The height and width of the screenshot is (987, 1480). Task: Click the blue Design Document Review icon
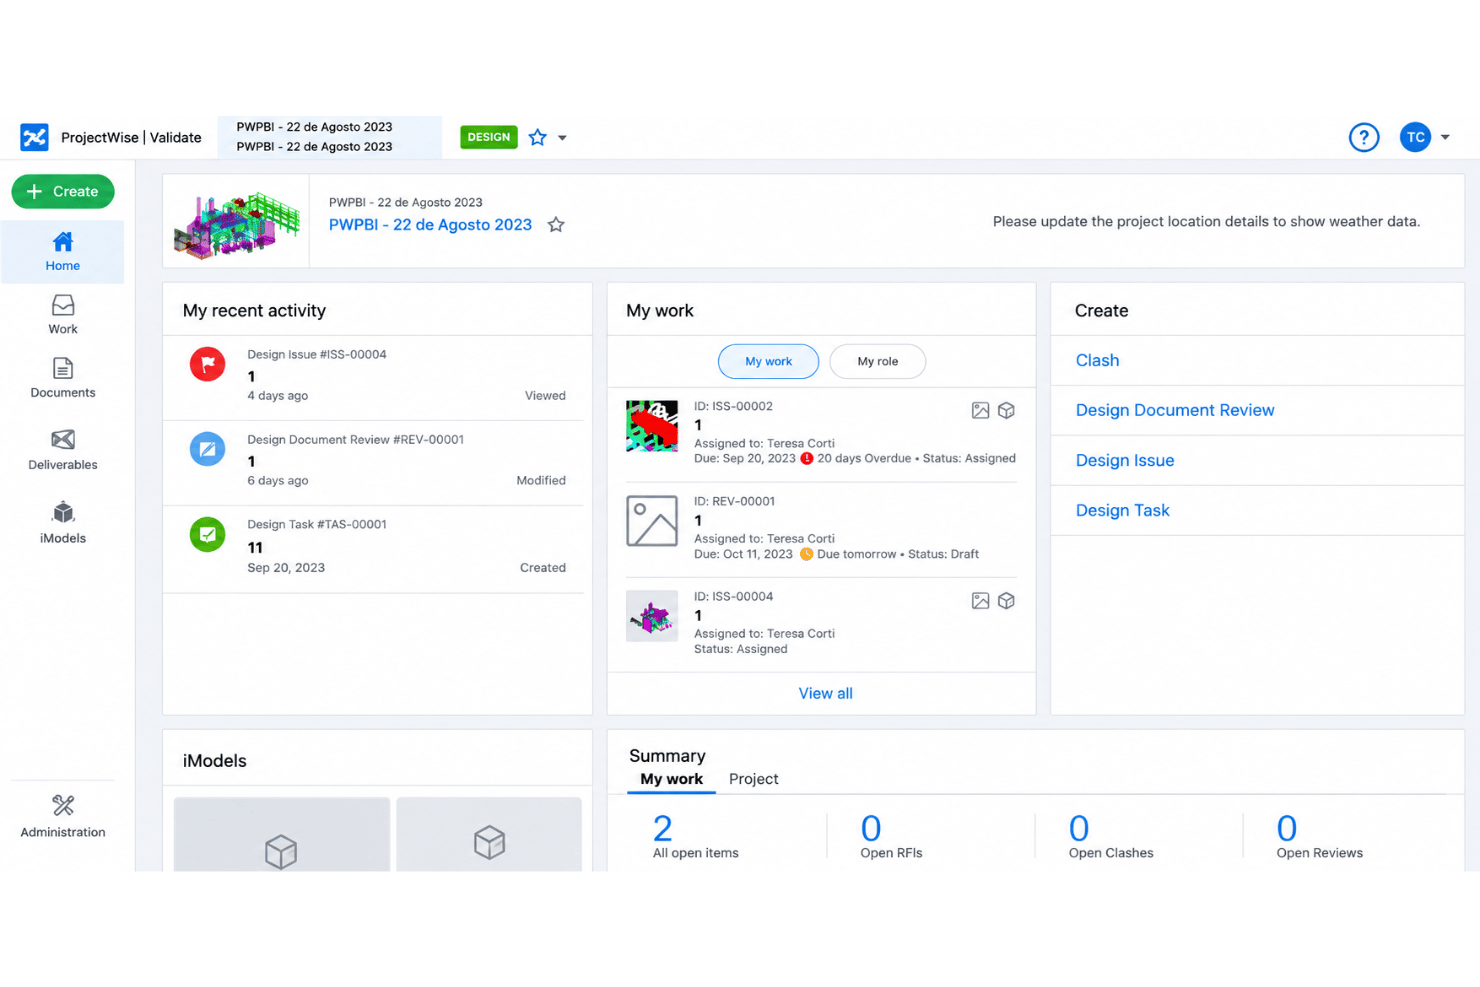[208, 449]
